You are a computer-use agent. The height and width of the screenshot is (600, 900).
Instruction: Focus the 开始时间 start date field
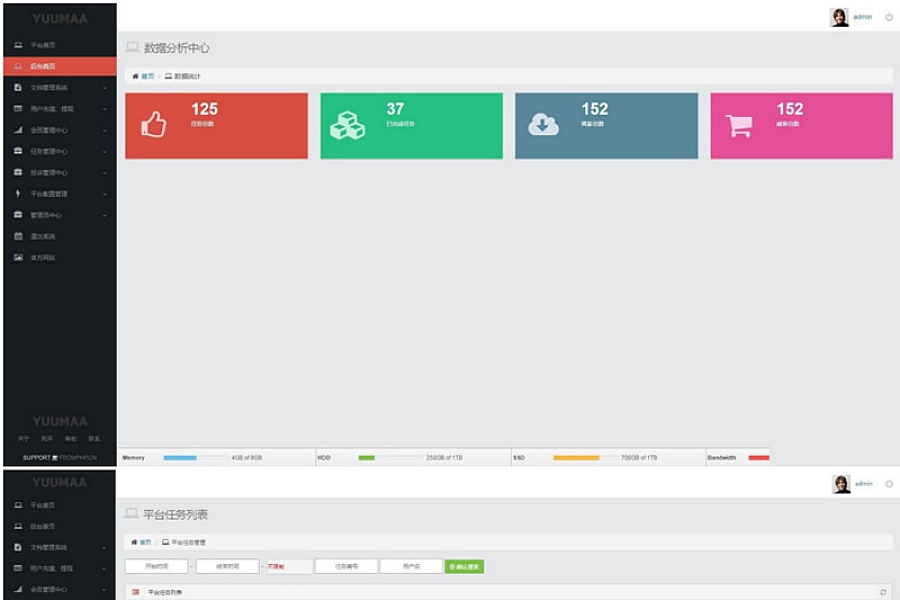(x=157, y=566)
